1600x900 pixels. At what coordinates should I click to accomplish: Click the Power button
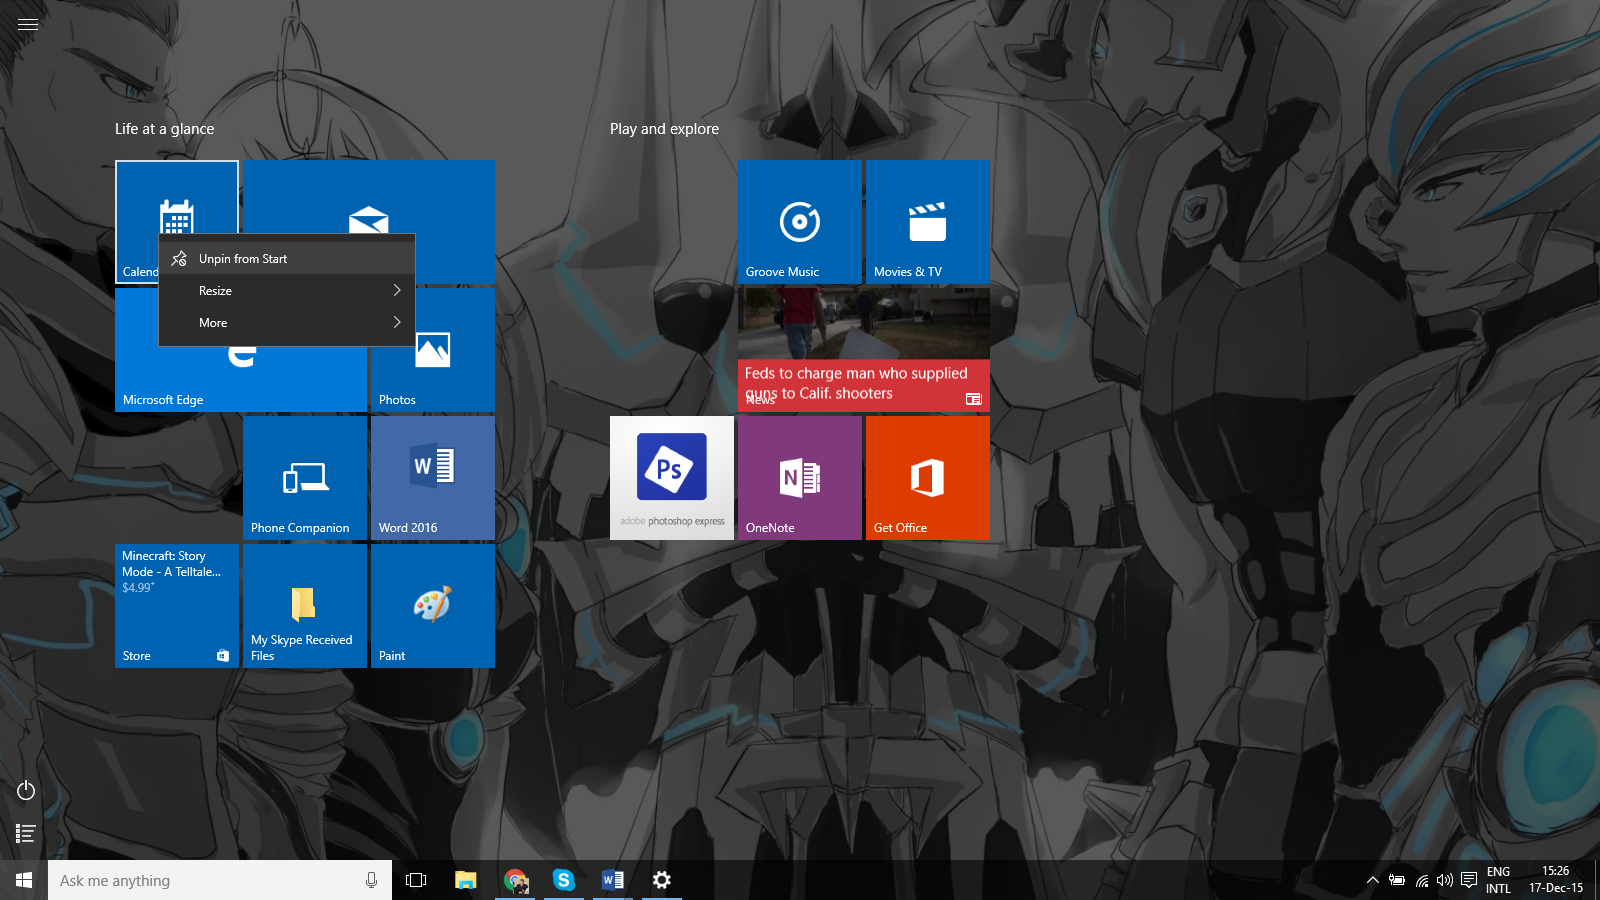click(x=26, y=791)
